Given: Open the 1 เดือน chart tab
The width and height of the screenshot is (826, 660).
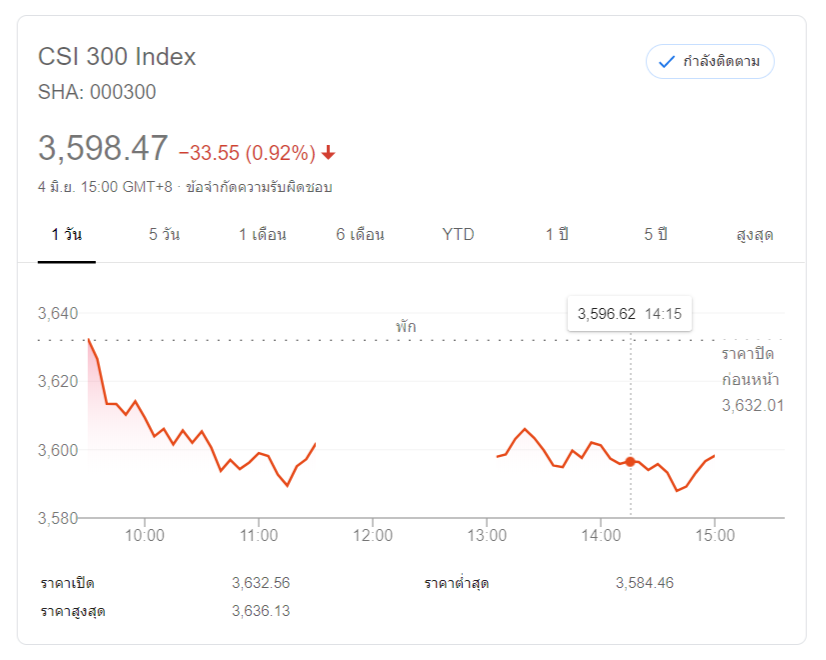Looking at the screenshot, I should pos(262,235).
